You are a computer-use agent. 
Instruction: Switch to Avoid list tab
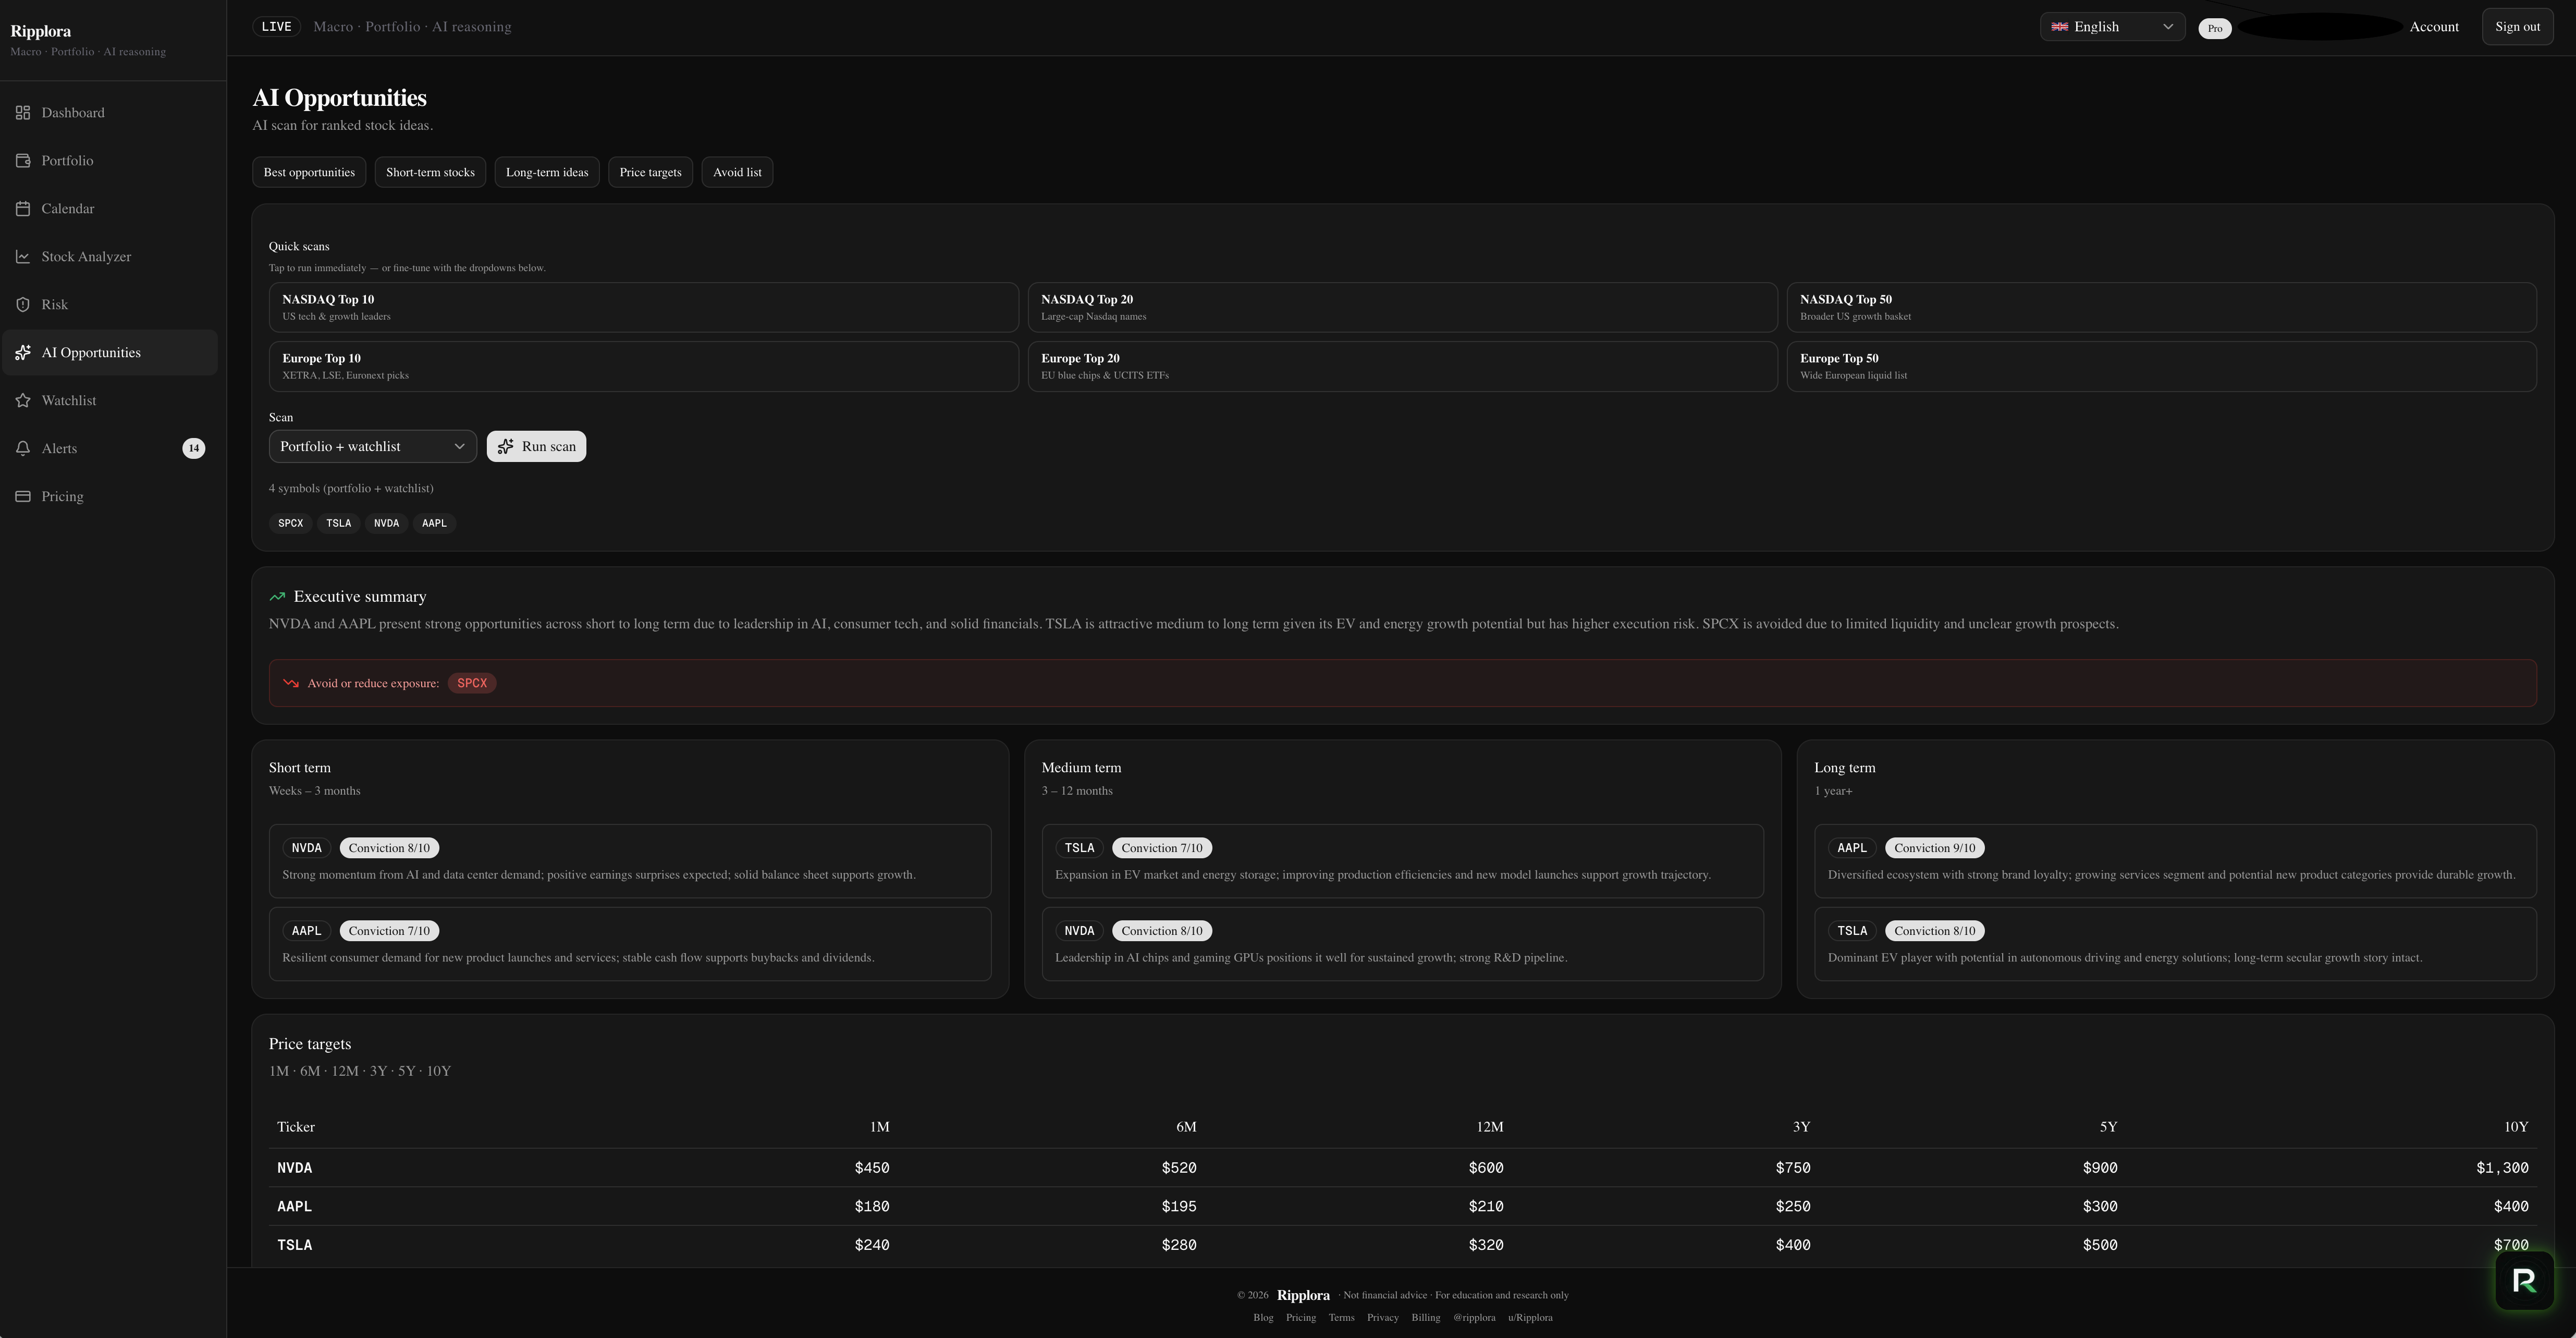coord(737,172)
